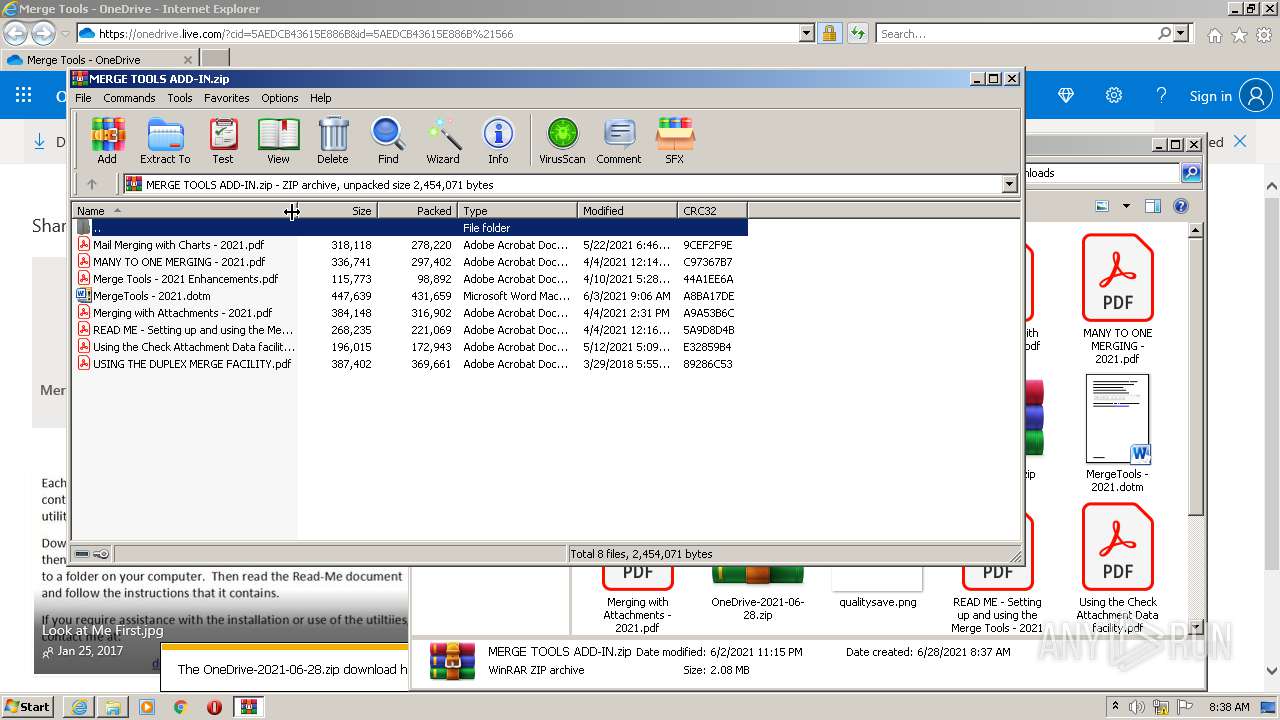Open IE Tools gear icon
Viewport: 1280px width, 720px height.
[1264, 34]
